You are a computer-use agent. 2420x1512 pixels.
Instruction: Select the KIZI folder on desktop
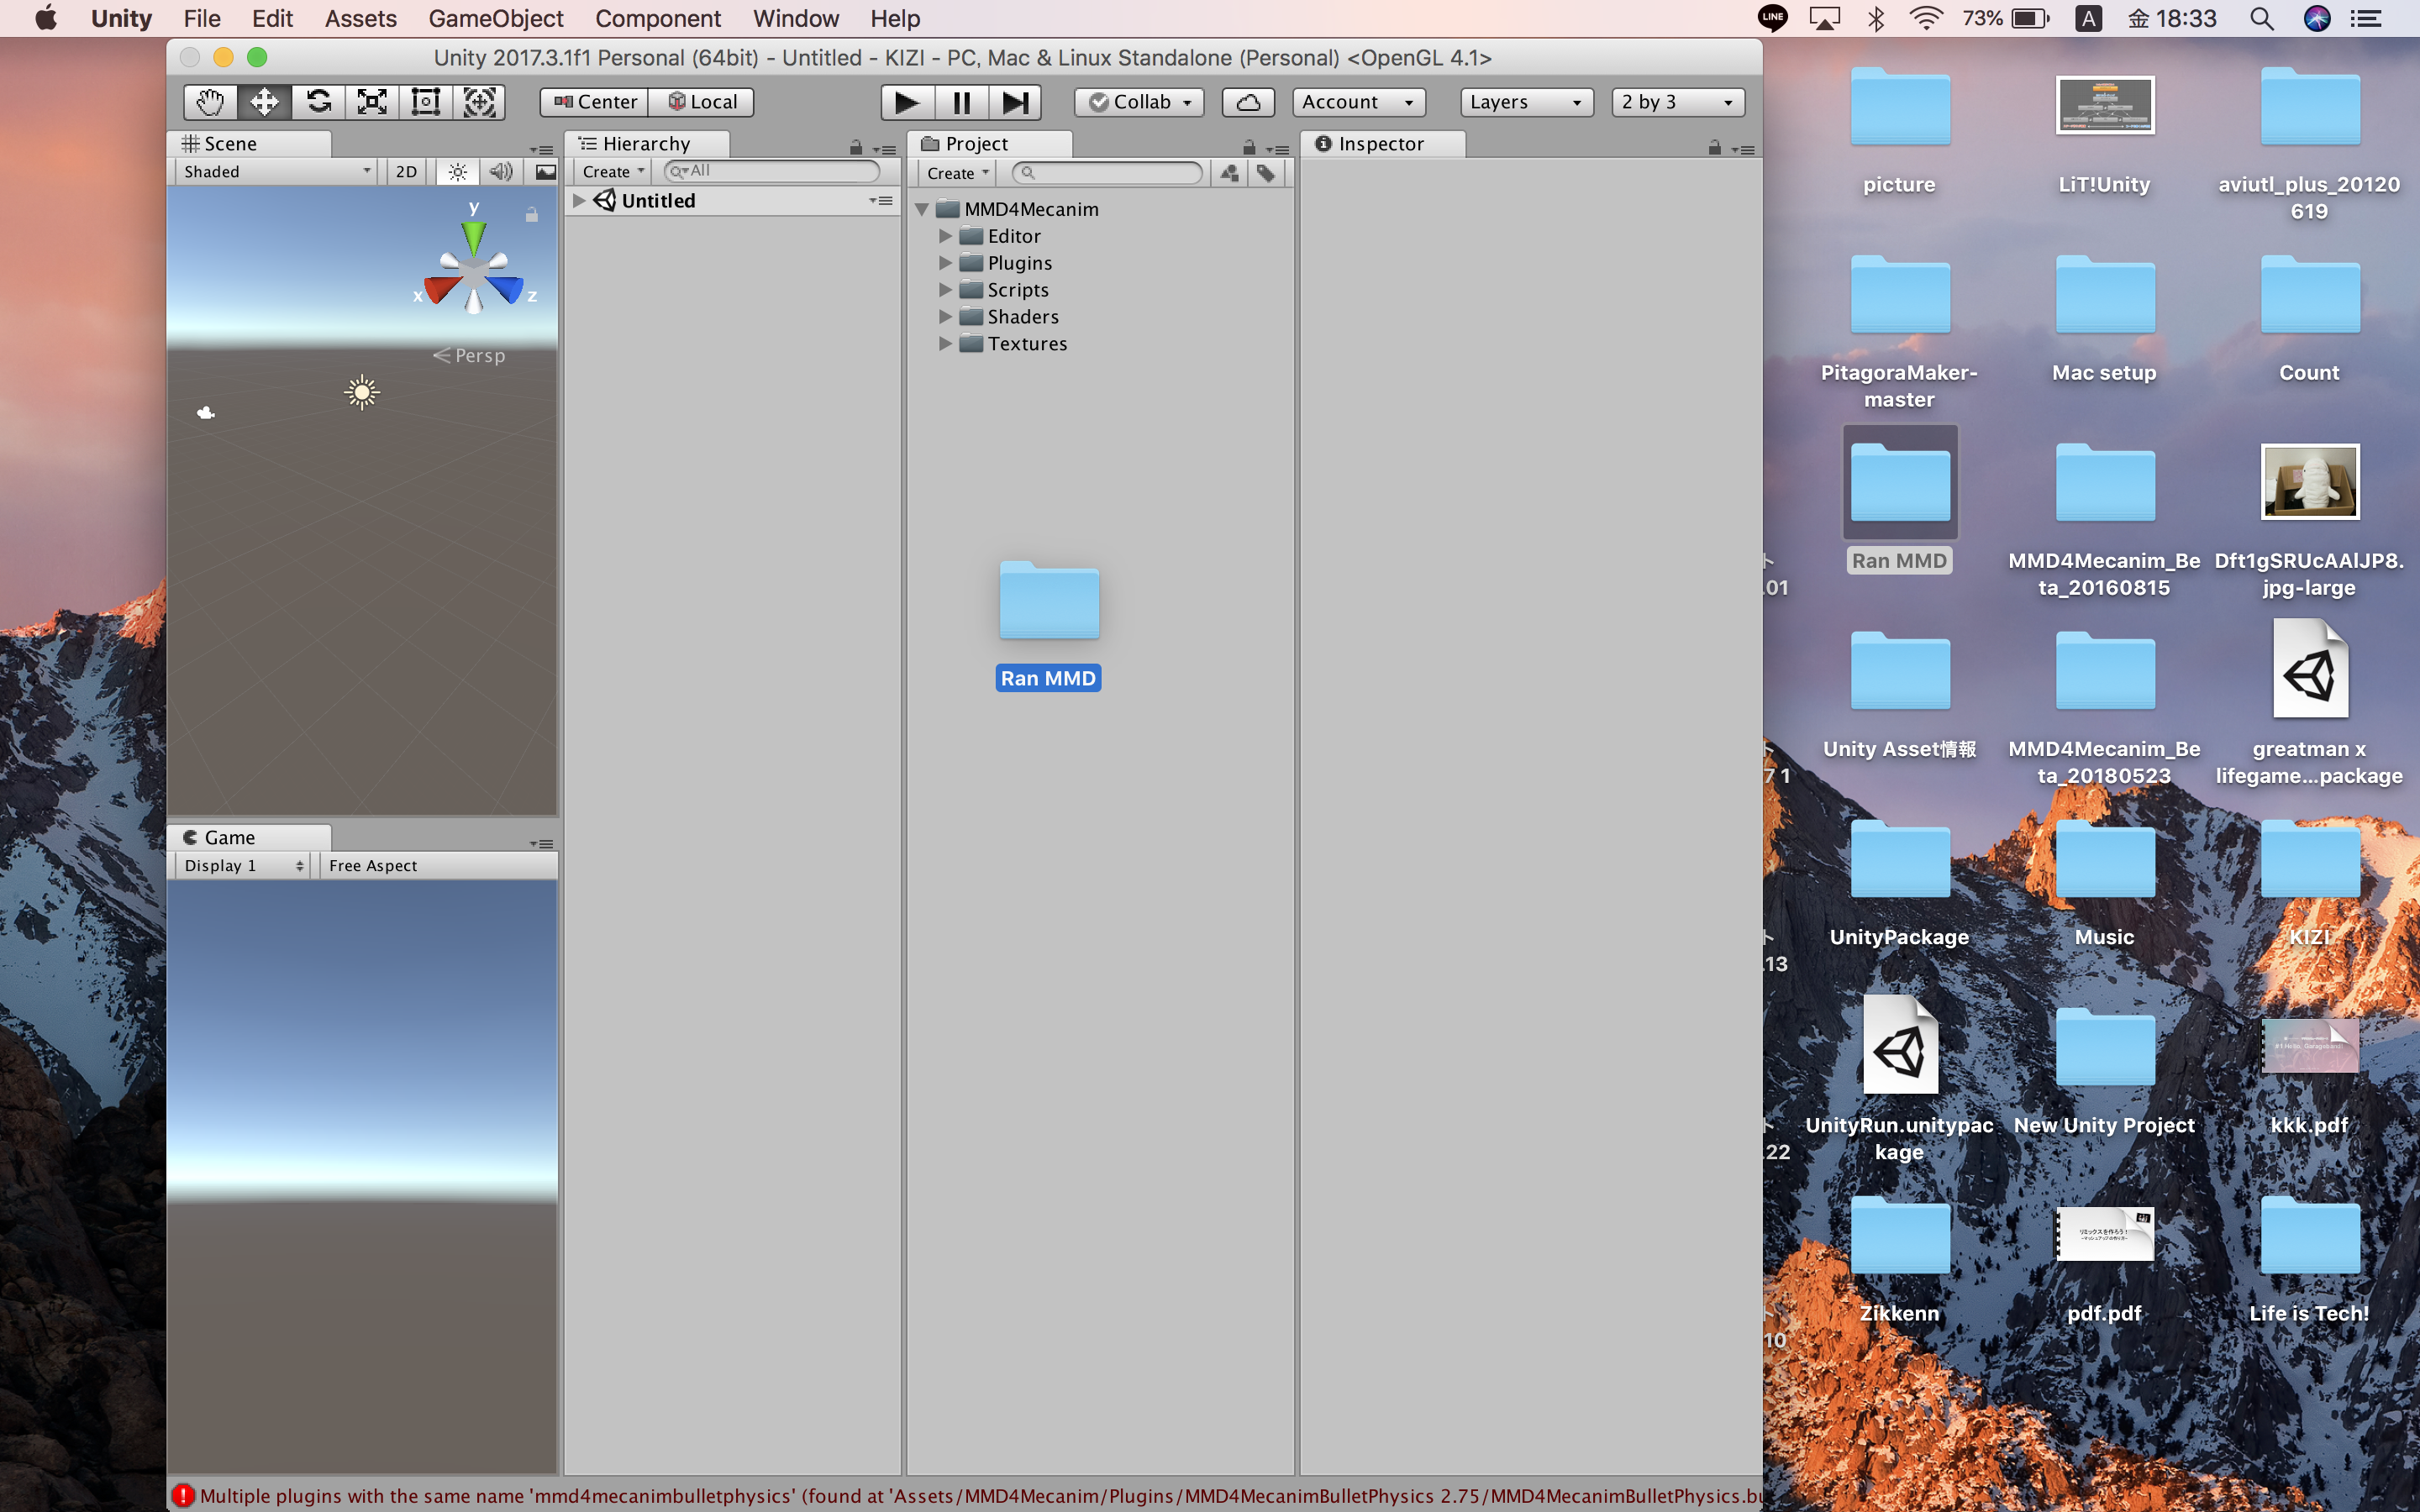[2309, 884]
